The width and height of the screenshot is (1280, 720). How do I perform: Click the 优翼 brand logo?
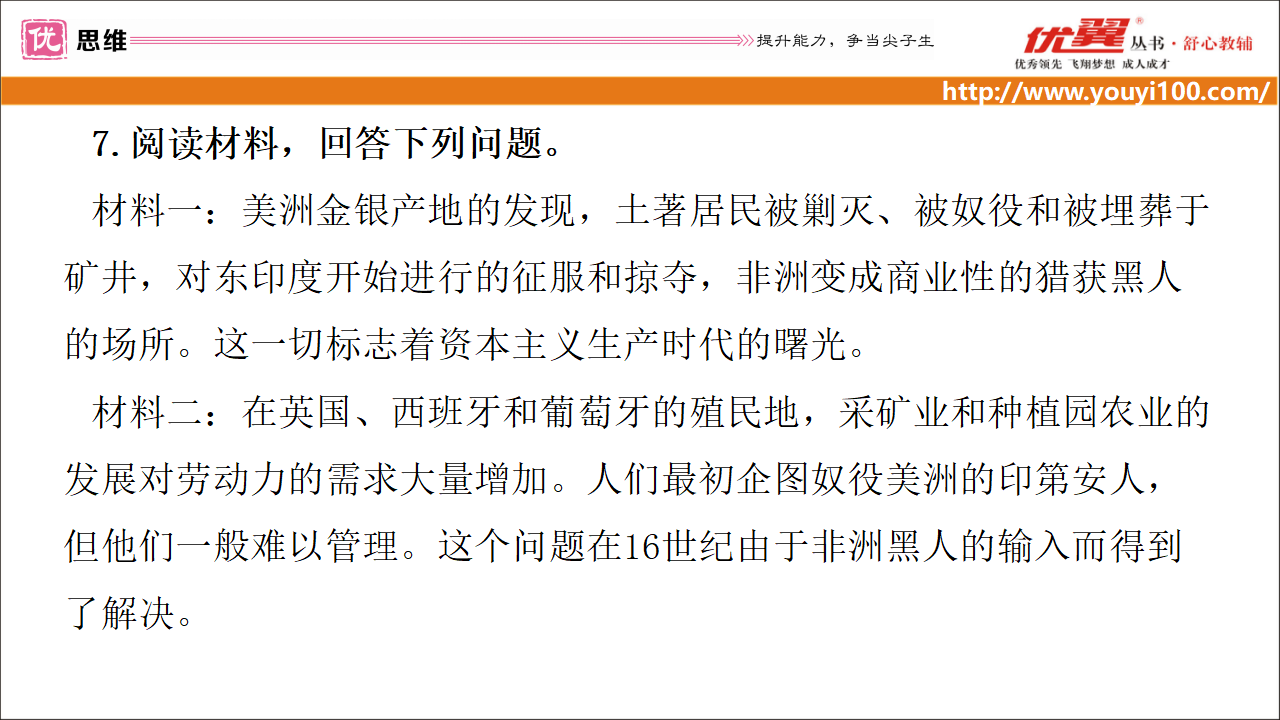tap(1077, 36)
